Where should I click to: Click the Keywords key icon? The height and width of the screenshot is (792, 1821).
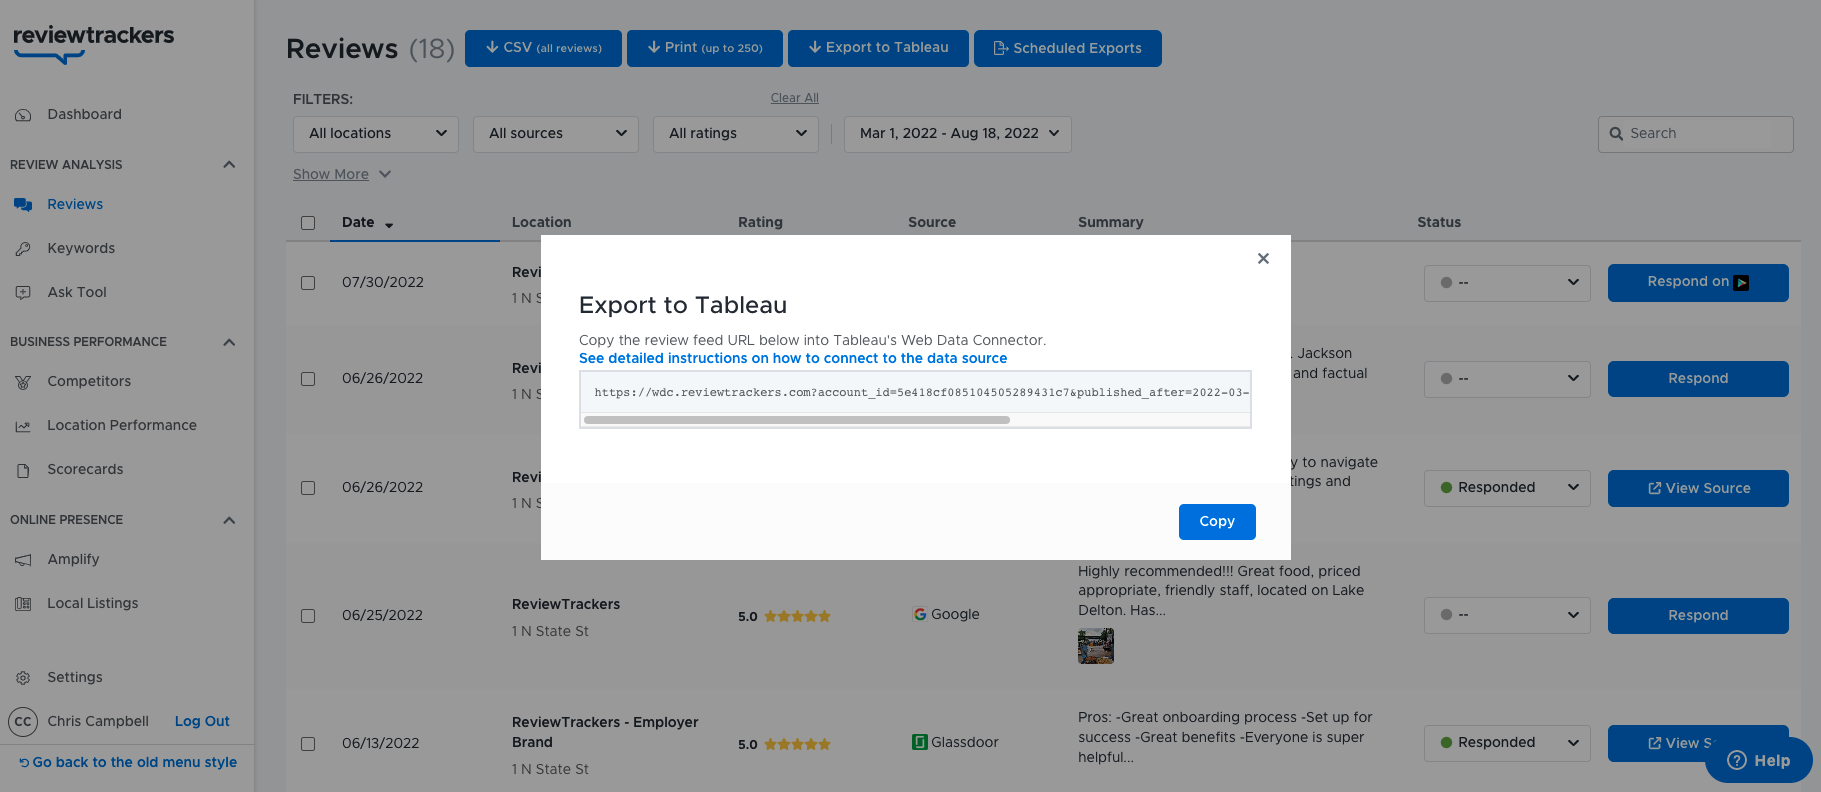(x=23, y=249)
